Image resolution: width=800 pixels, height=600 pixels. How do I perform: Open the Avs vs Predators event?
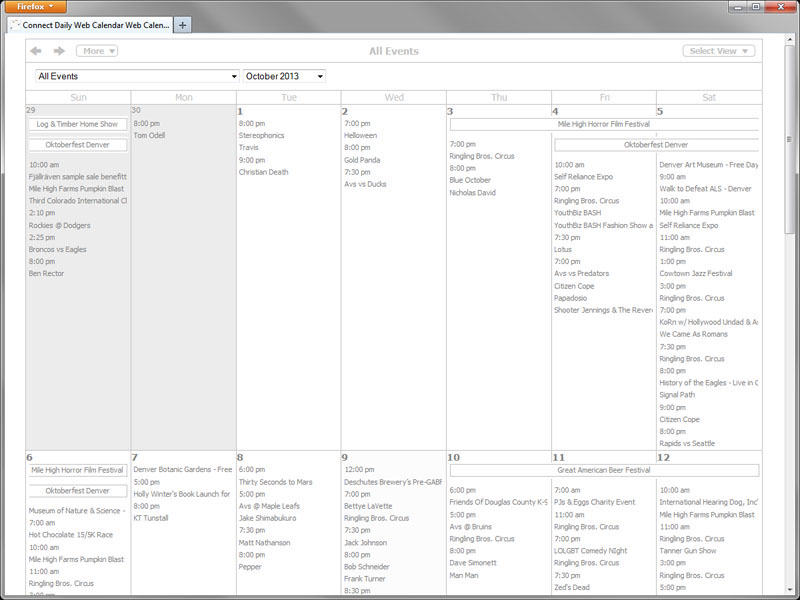click(x=582, y=273)
